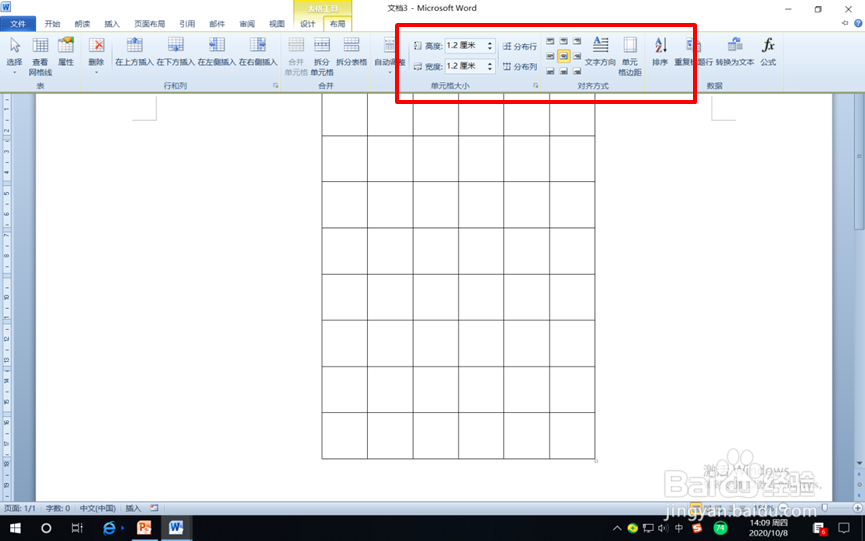
Task: Set alignment to top right
Action: click(x=576, y=41)
